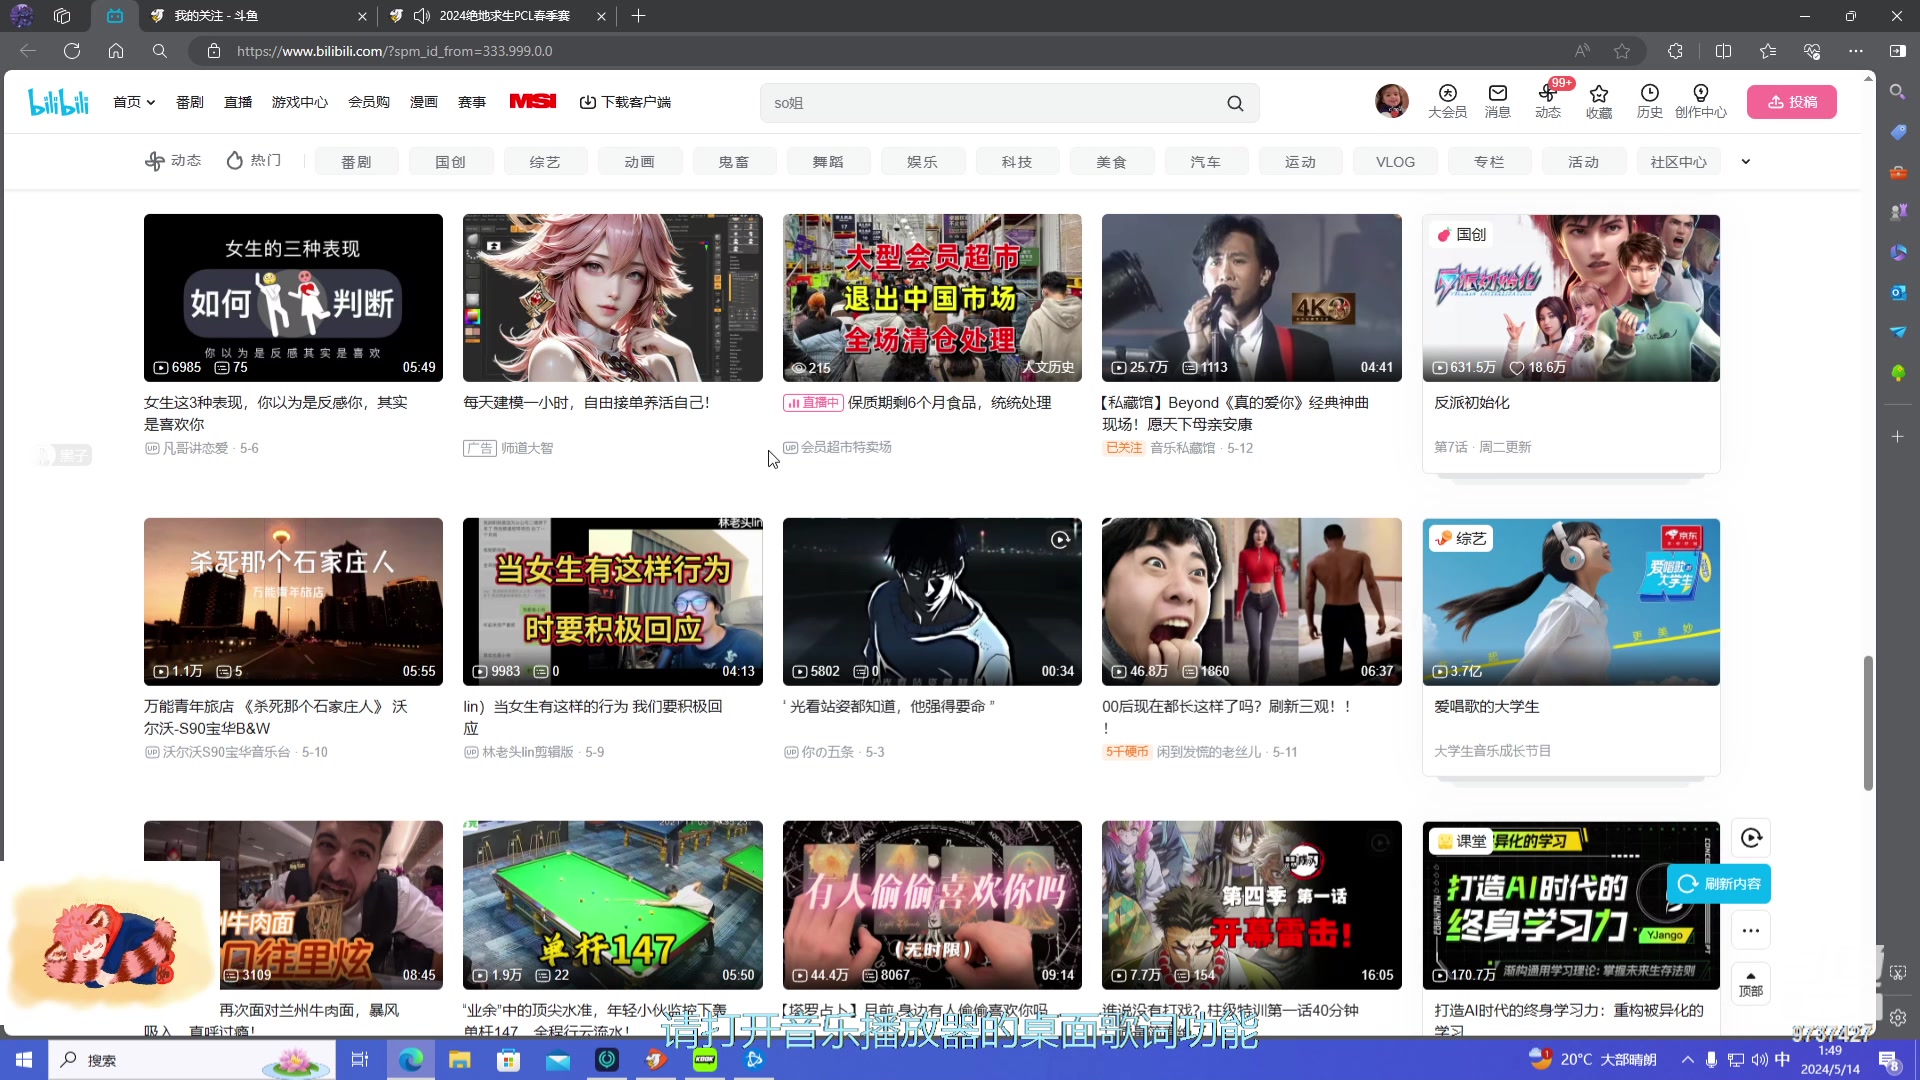The width and height of the screenshot is (1920, 1080).
Task: Open uploader 林老头lin剪辑版 link
Action: point(528,752)
